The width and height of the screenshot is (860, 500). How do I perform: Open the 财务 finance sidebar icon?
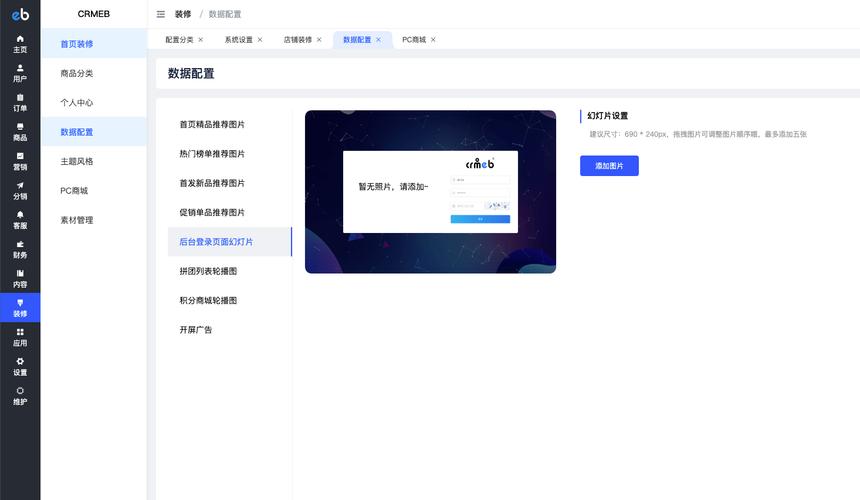pos(20,249)
